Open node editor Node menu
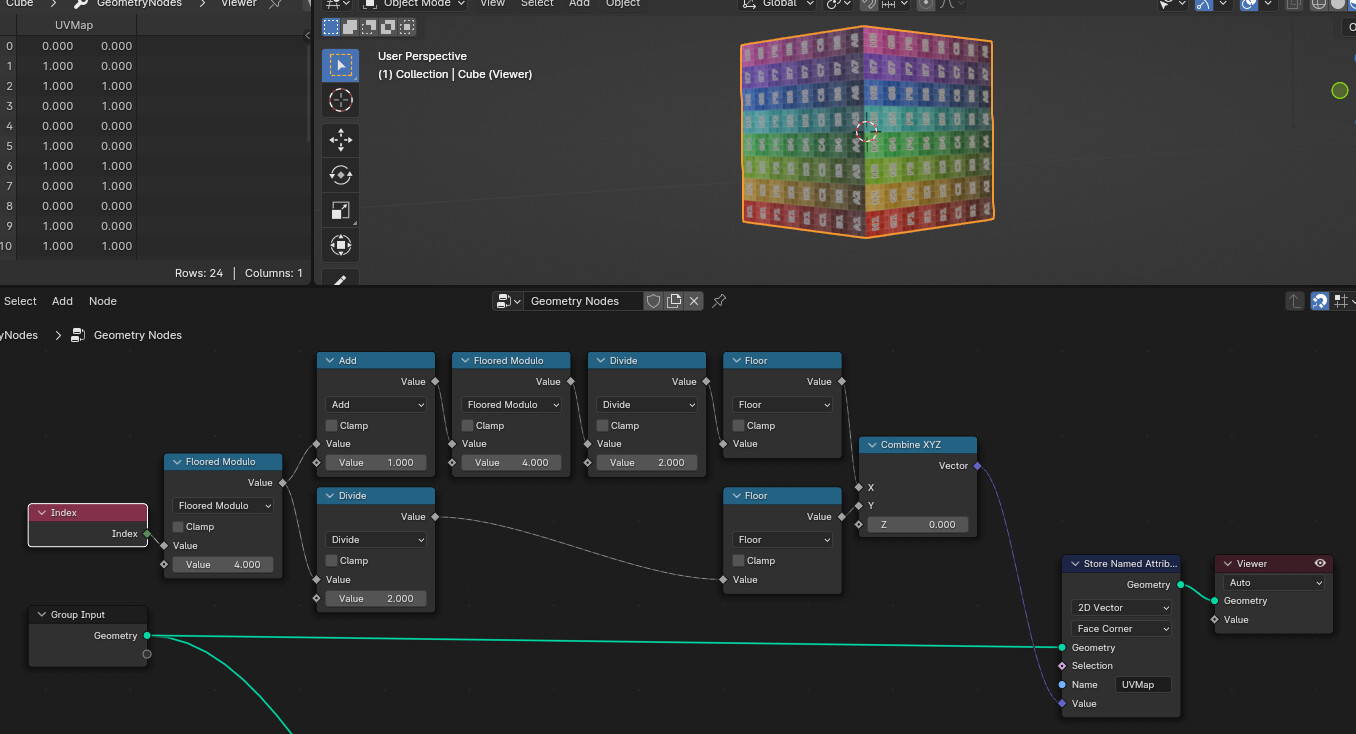1356x734 pixels. [103, 301]
